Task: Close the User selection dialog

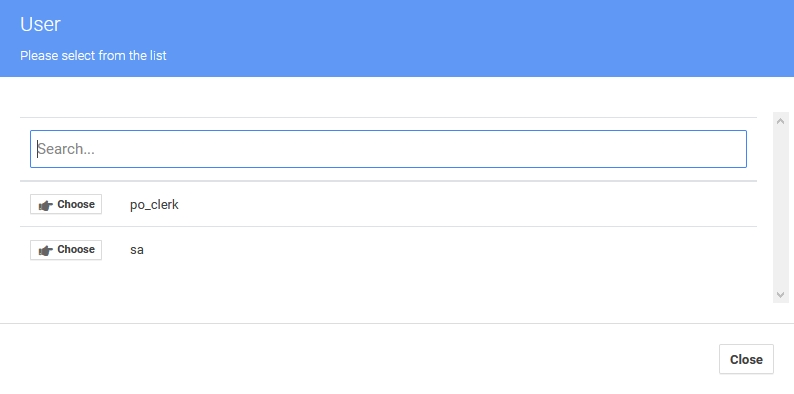Action: [746, 359]
